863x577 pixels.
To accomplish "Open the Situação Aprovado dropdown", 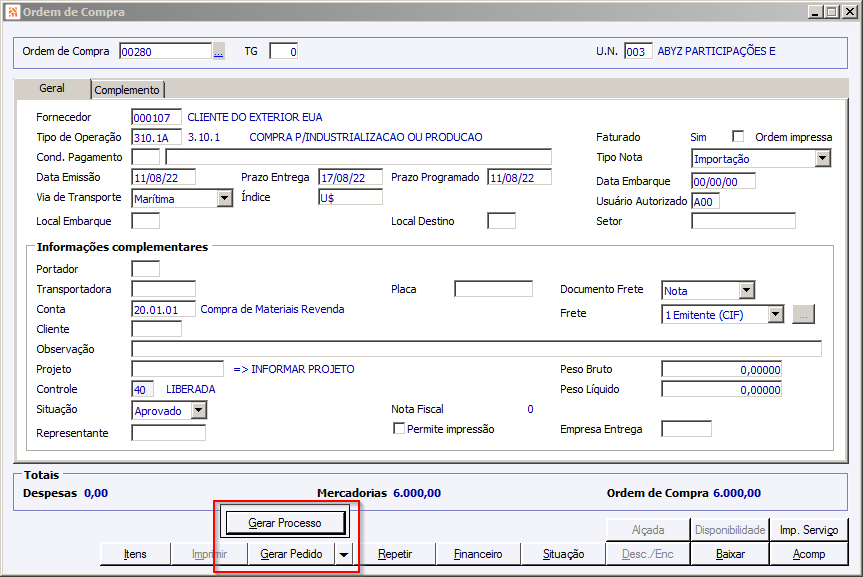I will click(x=198, y=410).
